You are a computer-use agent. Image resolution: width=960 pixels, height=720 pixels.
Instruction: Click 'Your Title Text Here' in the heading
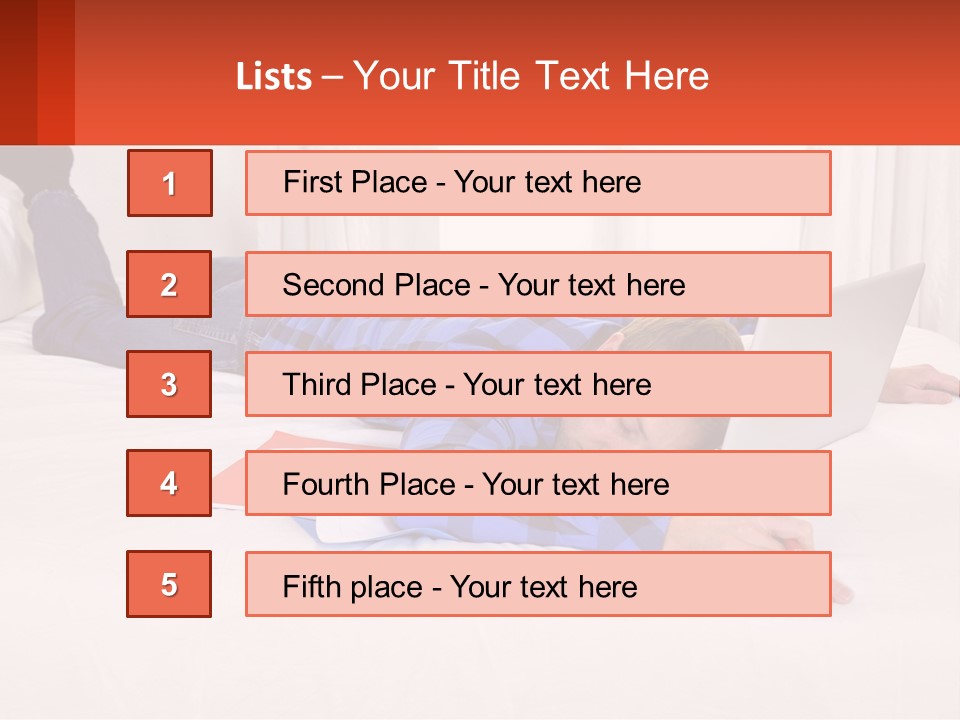point(531,76)
